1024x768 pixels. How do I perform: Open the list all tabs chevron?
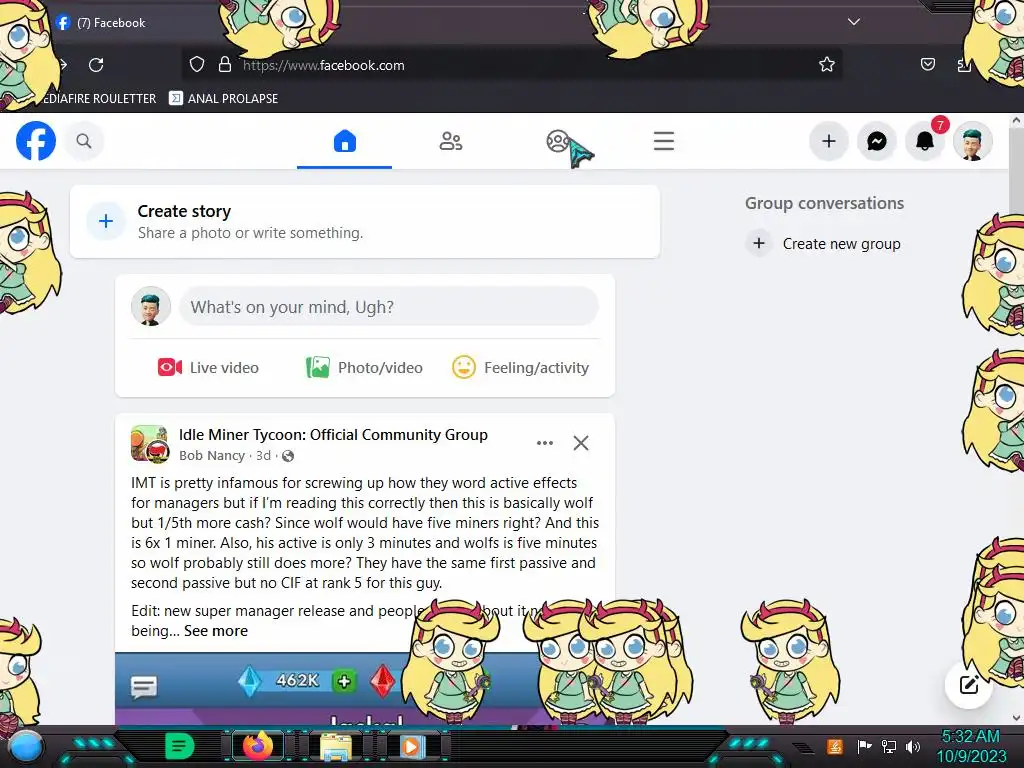point(854,22)
